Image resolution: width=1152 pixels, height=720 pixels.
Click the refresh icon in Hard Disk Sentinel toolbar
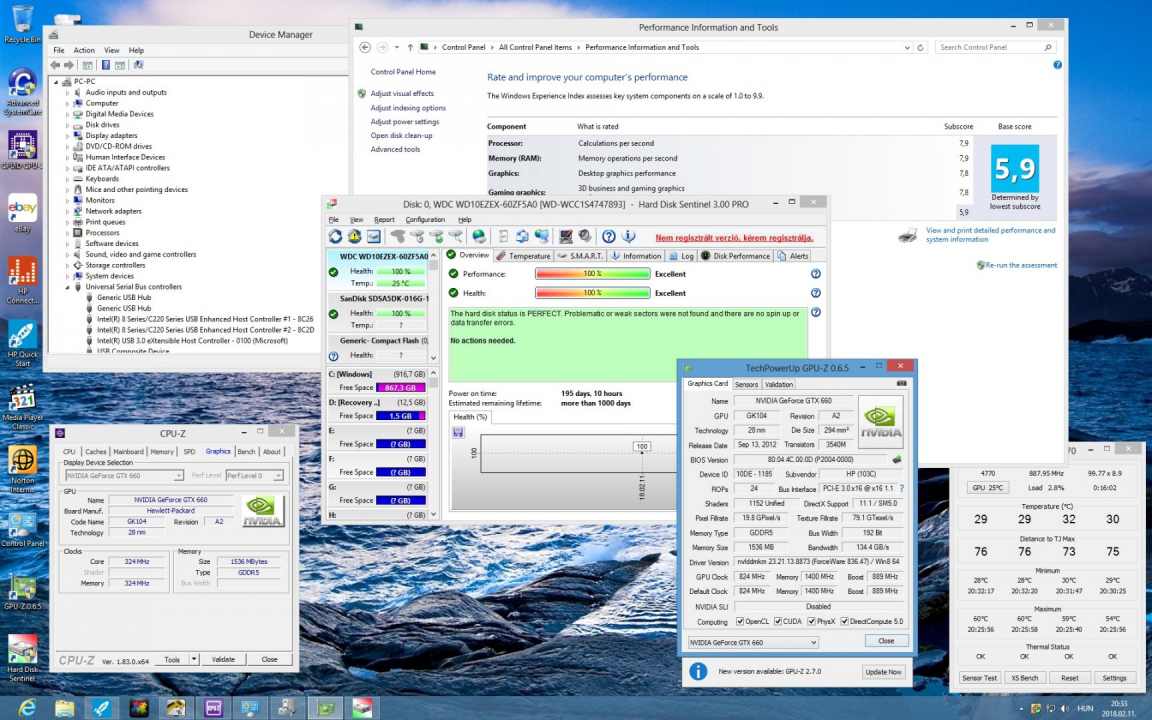336,237
